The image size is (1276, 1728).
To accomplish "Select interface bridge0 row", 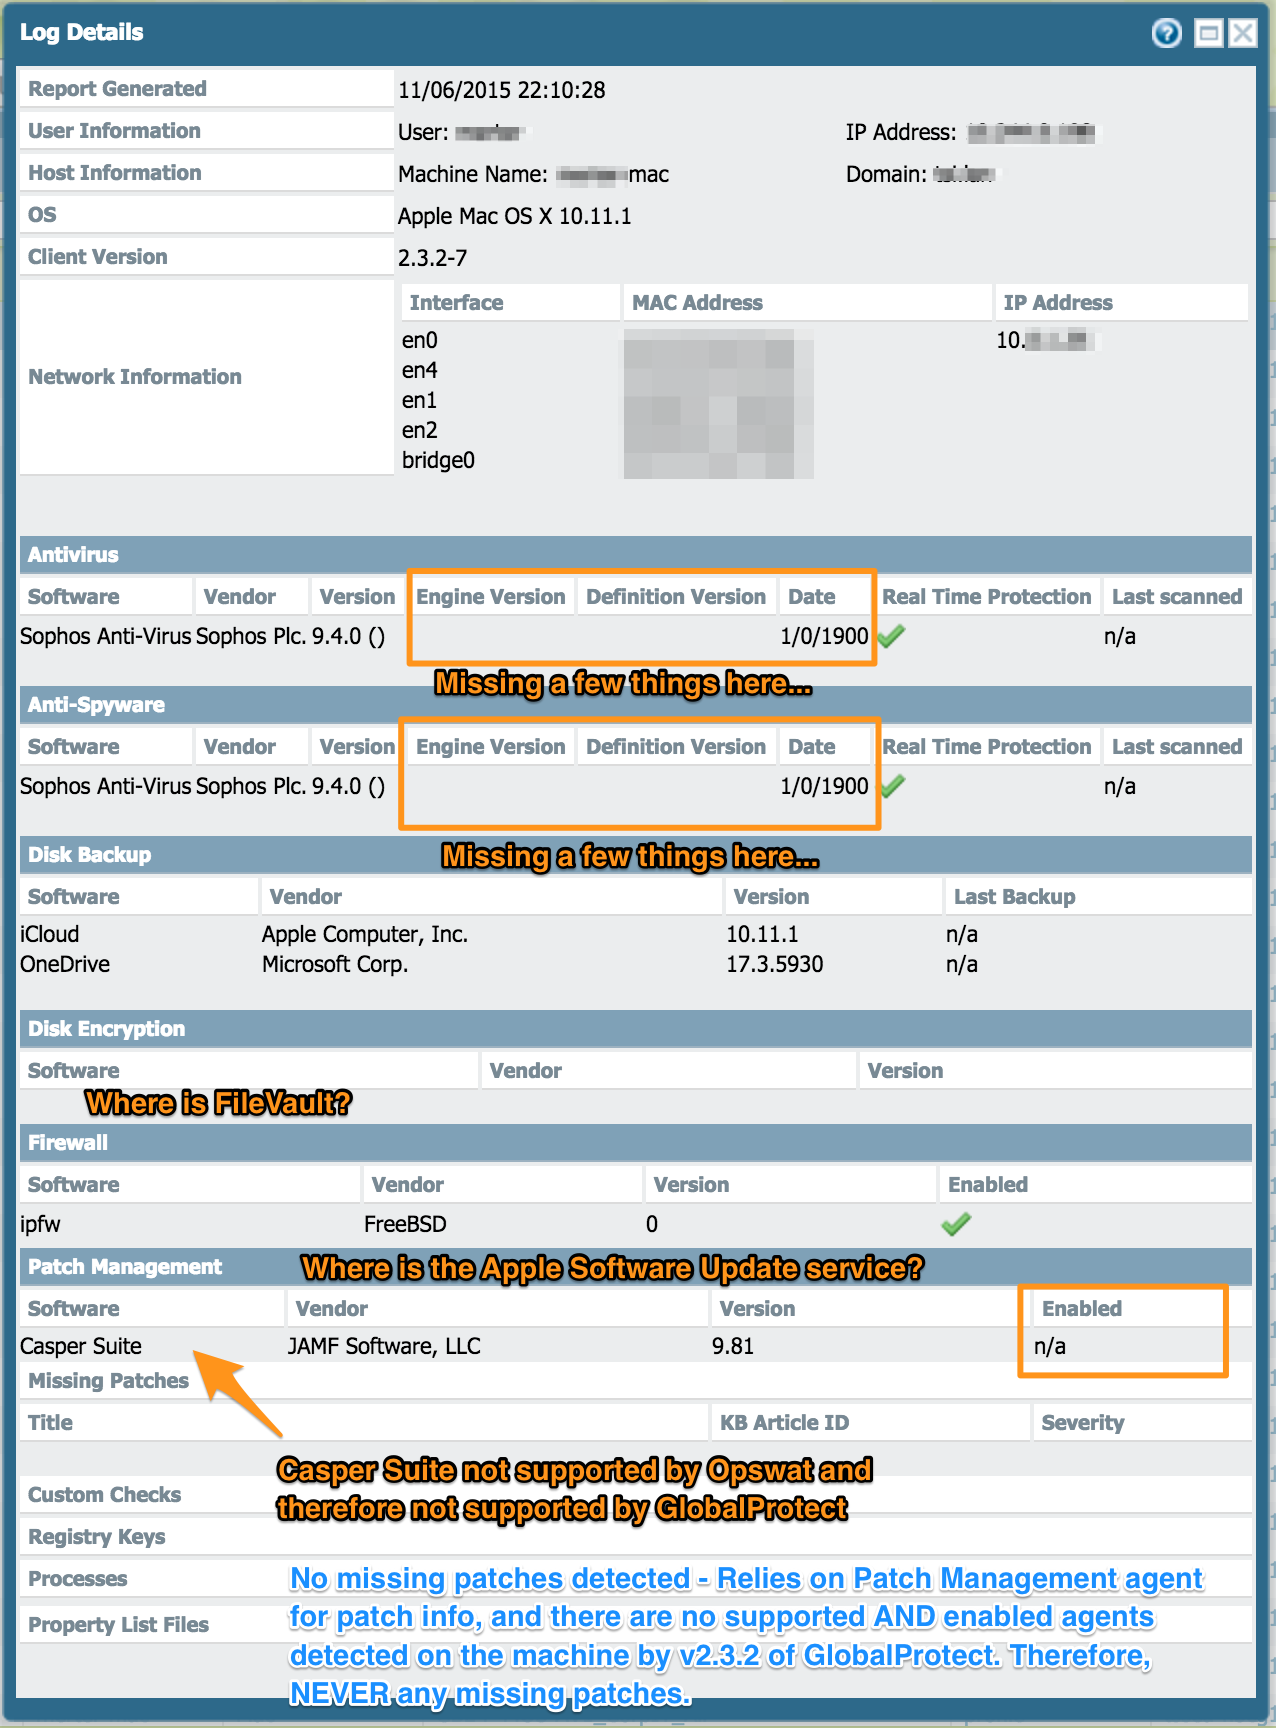I will 438,460.
